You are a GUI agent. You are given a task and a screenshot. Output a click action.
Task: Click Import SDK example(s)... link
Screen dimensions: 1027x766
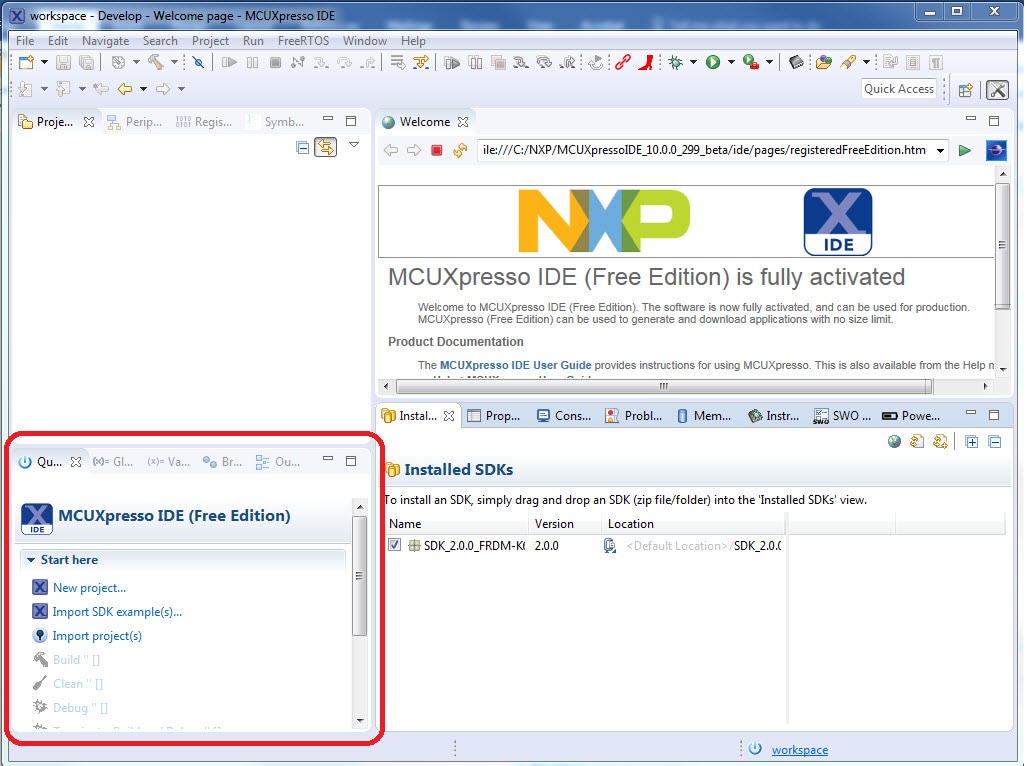point(117,612)
